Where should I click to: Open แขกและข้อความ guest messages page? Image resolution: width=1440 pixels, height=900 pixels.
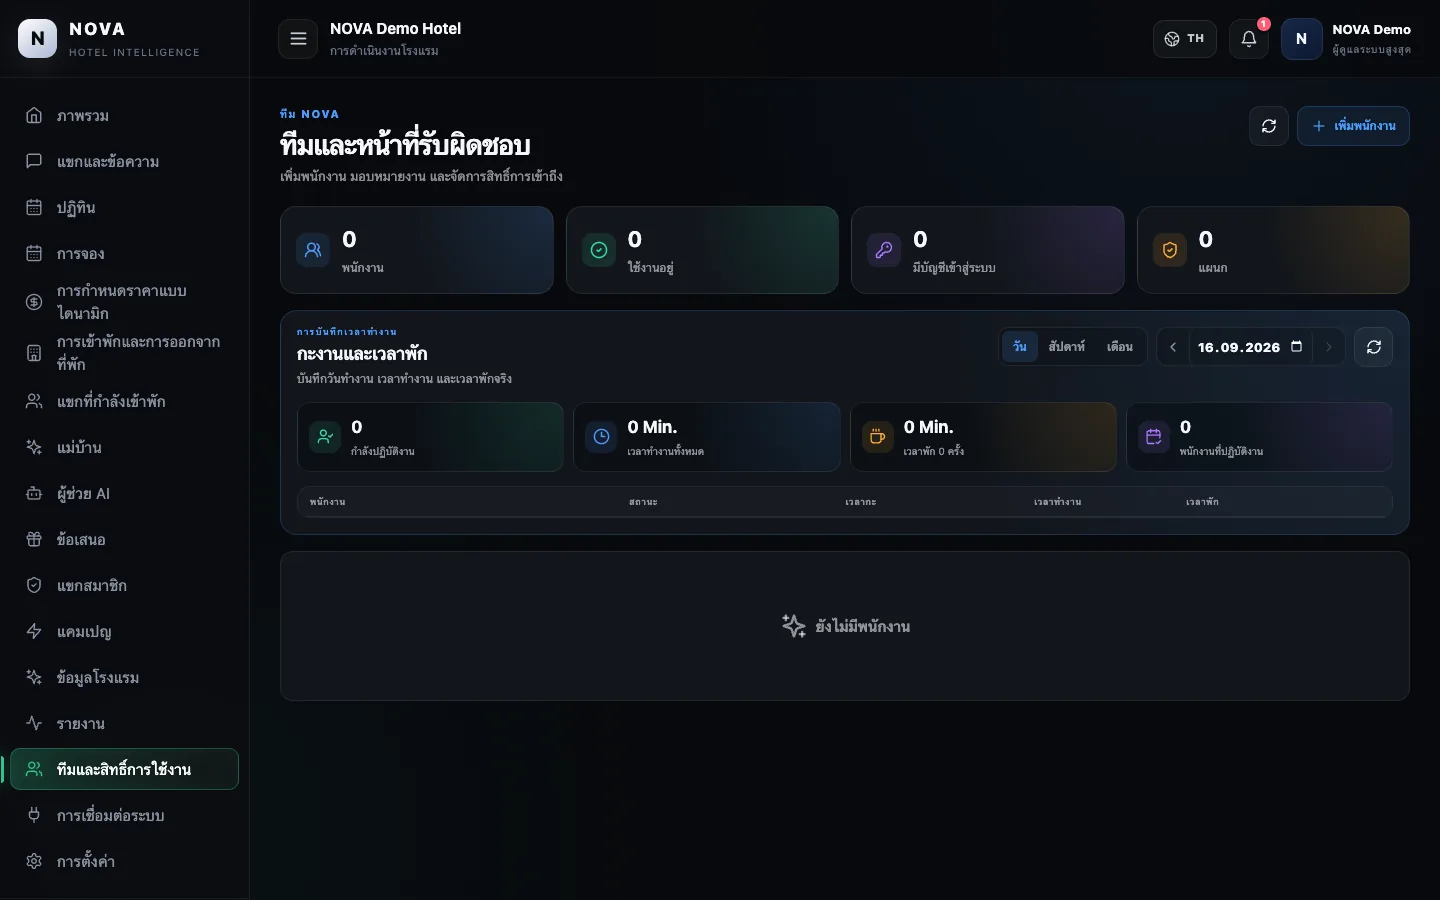tap(124, 162)
